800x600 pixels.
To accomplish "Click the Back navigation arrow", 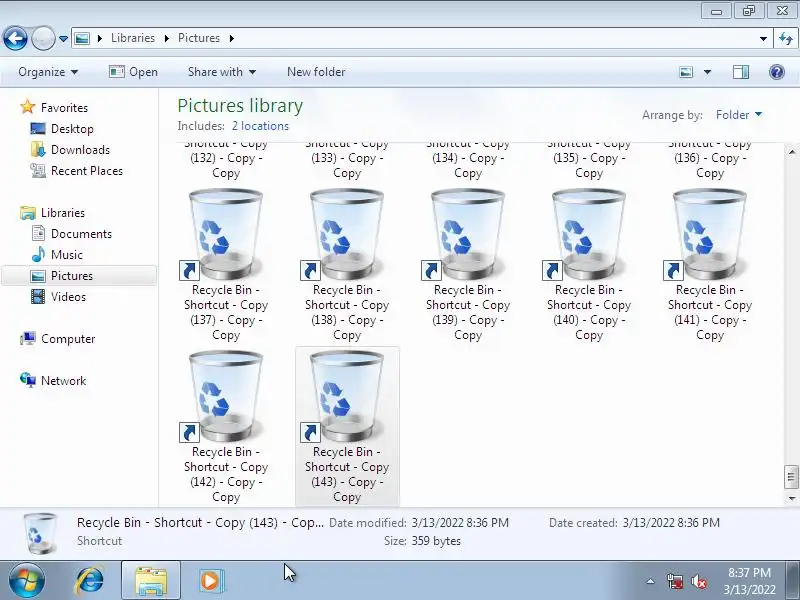I will 15,38.
